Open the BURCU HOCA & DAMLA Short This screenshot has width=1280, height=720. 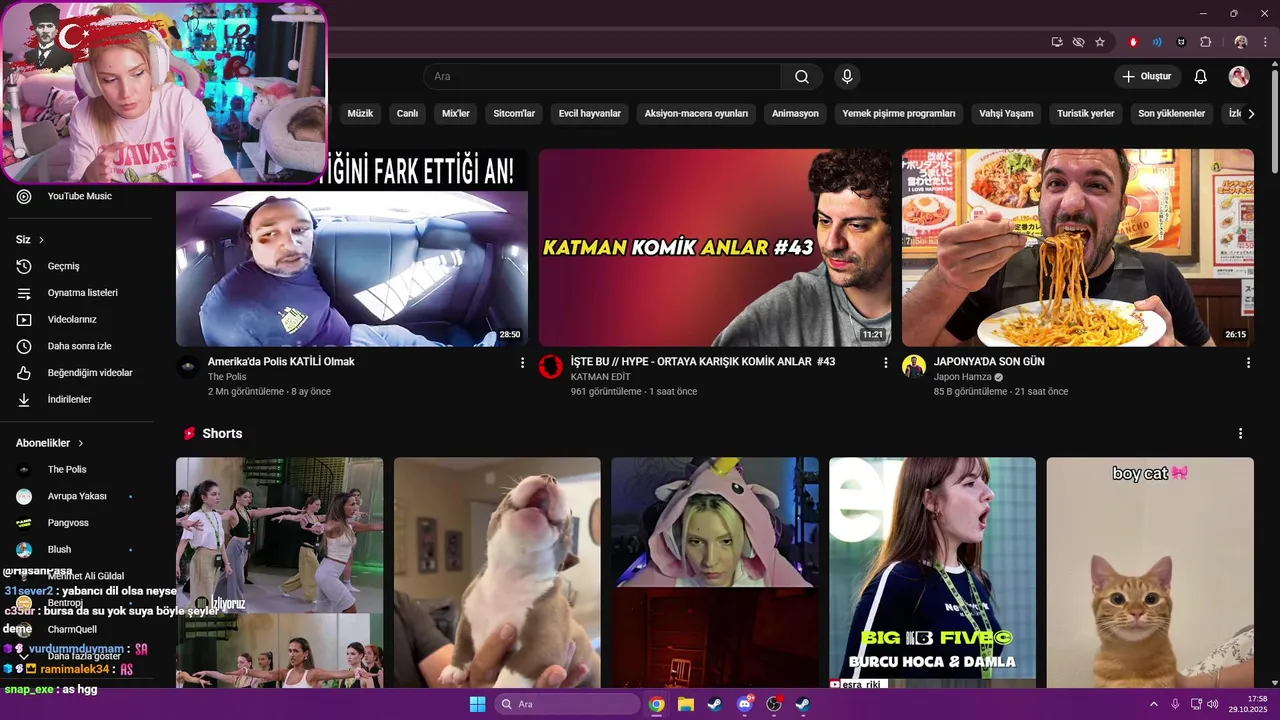coord(932,573)
